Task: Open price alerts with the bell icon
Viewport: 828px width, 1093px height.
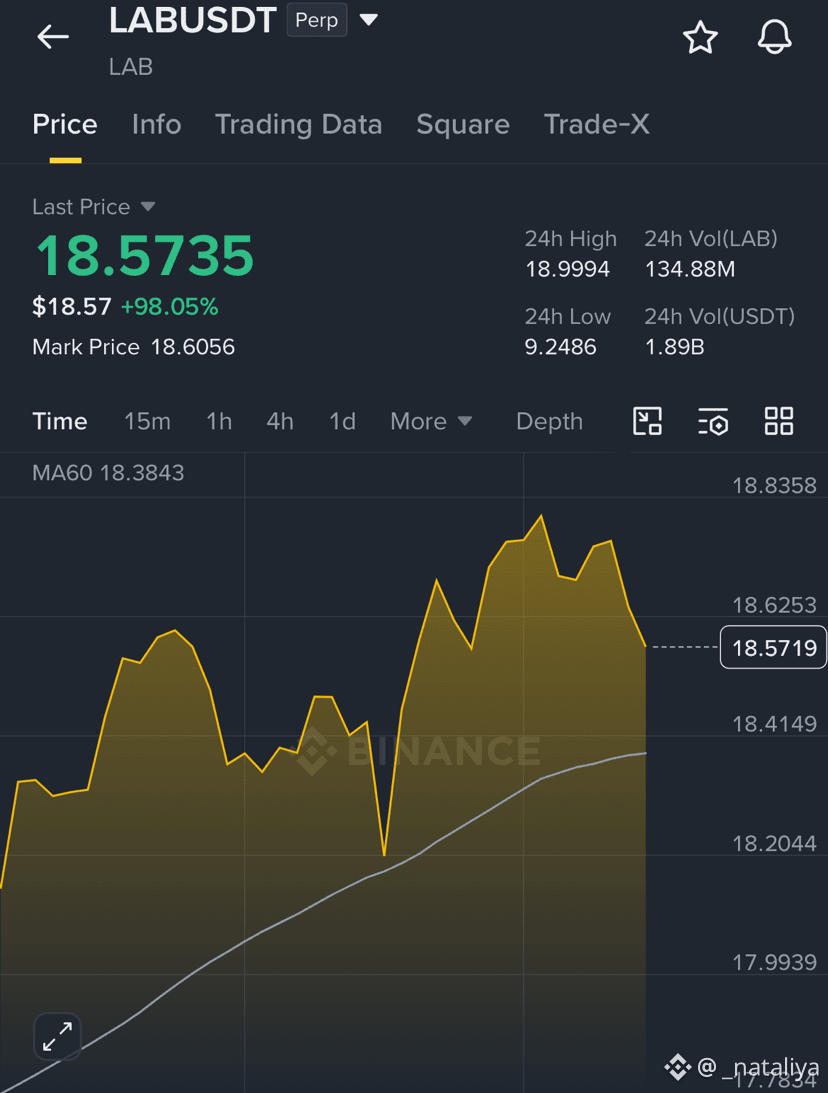Action: 774,37
